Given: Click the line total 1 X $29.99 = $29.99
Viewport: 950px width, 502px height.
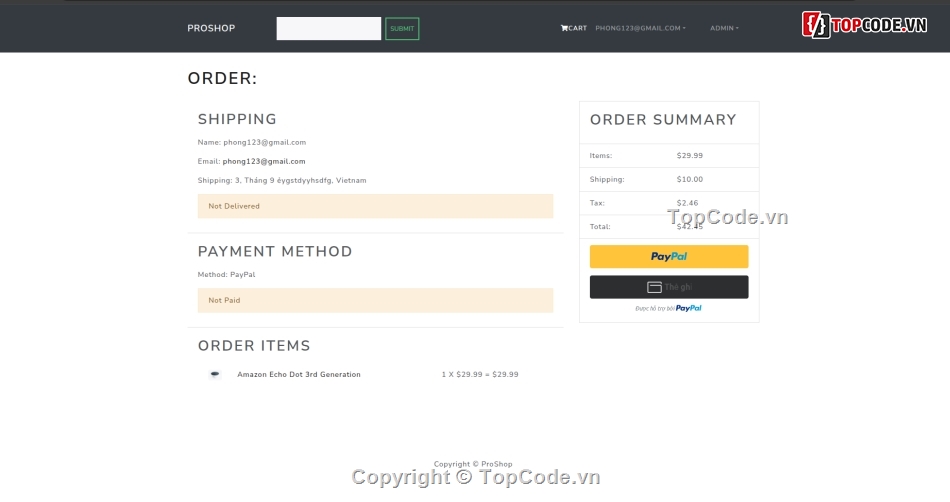Looking at the screenshot, I should tap(480, 374).
